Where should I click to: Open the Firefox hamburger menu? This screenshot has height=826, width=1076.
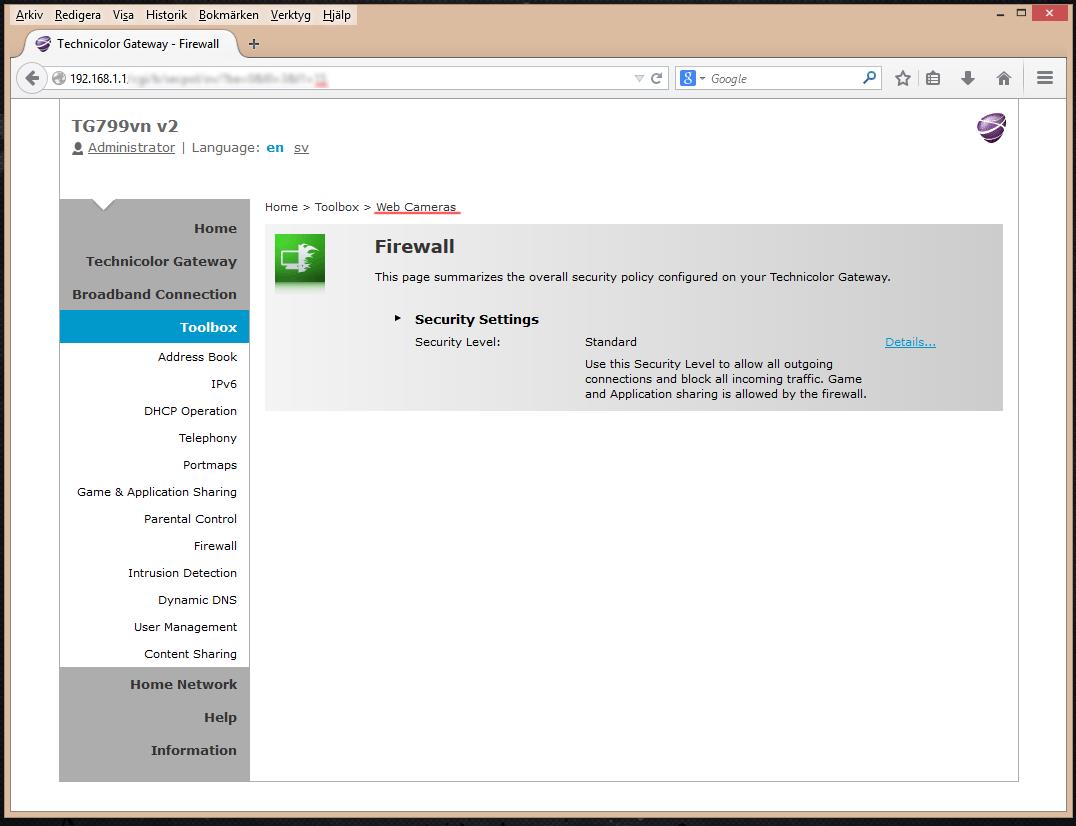[1044, 78]
